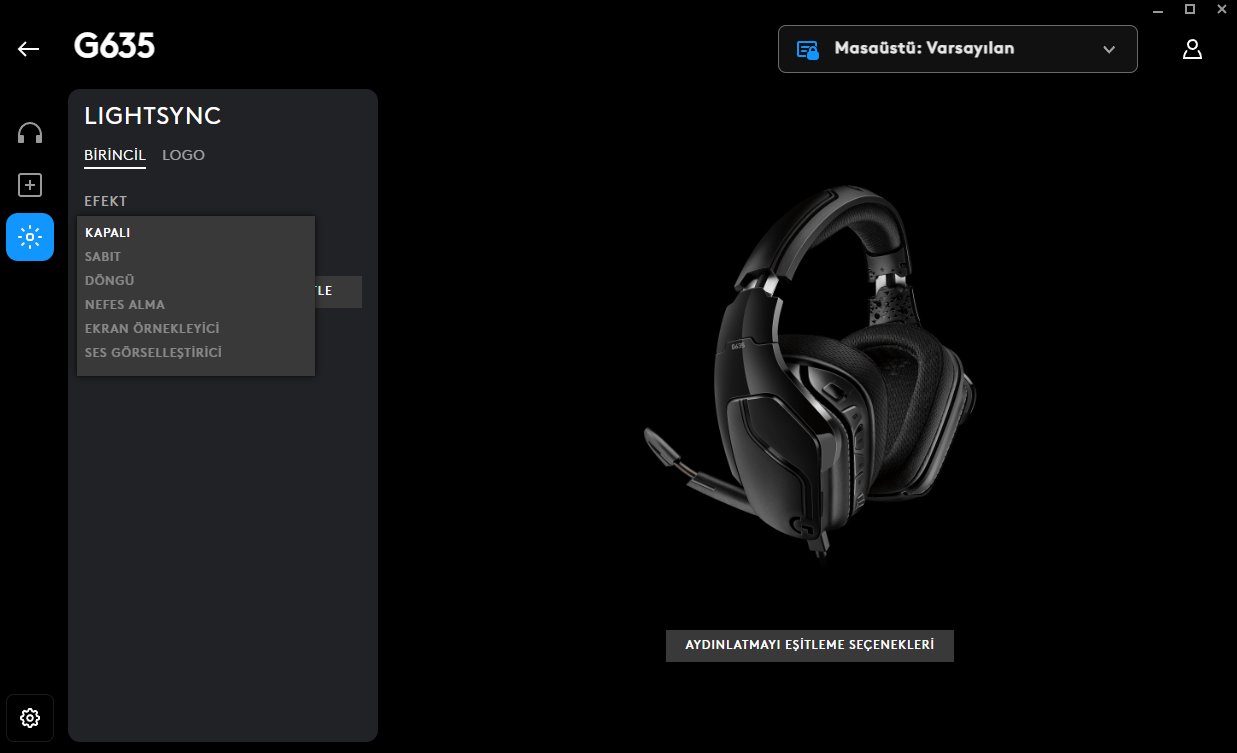Image resolution: width=1237 pixels, height=753 pixels.
Task: Click AYDINLATMAYI EŞİTLEME SEÇENEKLERİ button
Action: pyautogui.click(x=810, y=646)
